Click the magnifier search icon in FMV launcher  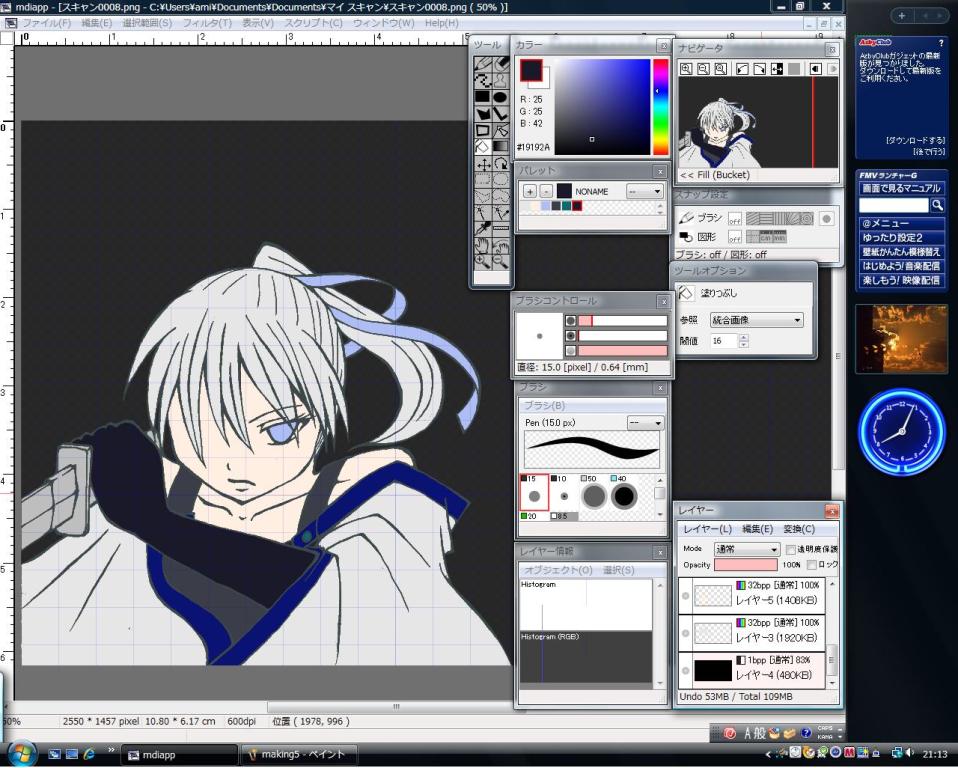[x=937, y=205]
